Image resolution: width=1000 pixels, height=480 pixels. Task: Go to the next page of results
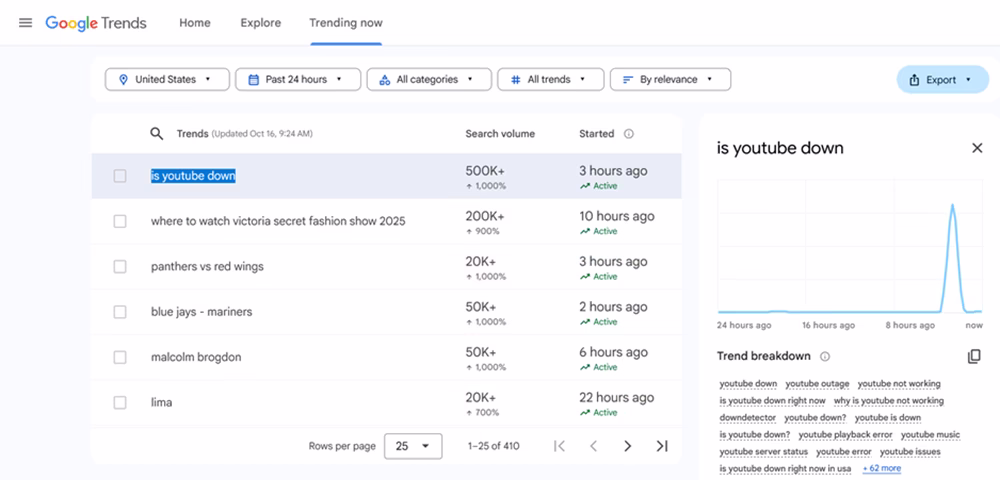point(627,446)
